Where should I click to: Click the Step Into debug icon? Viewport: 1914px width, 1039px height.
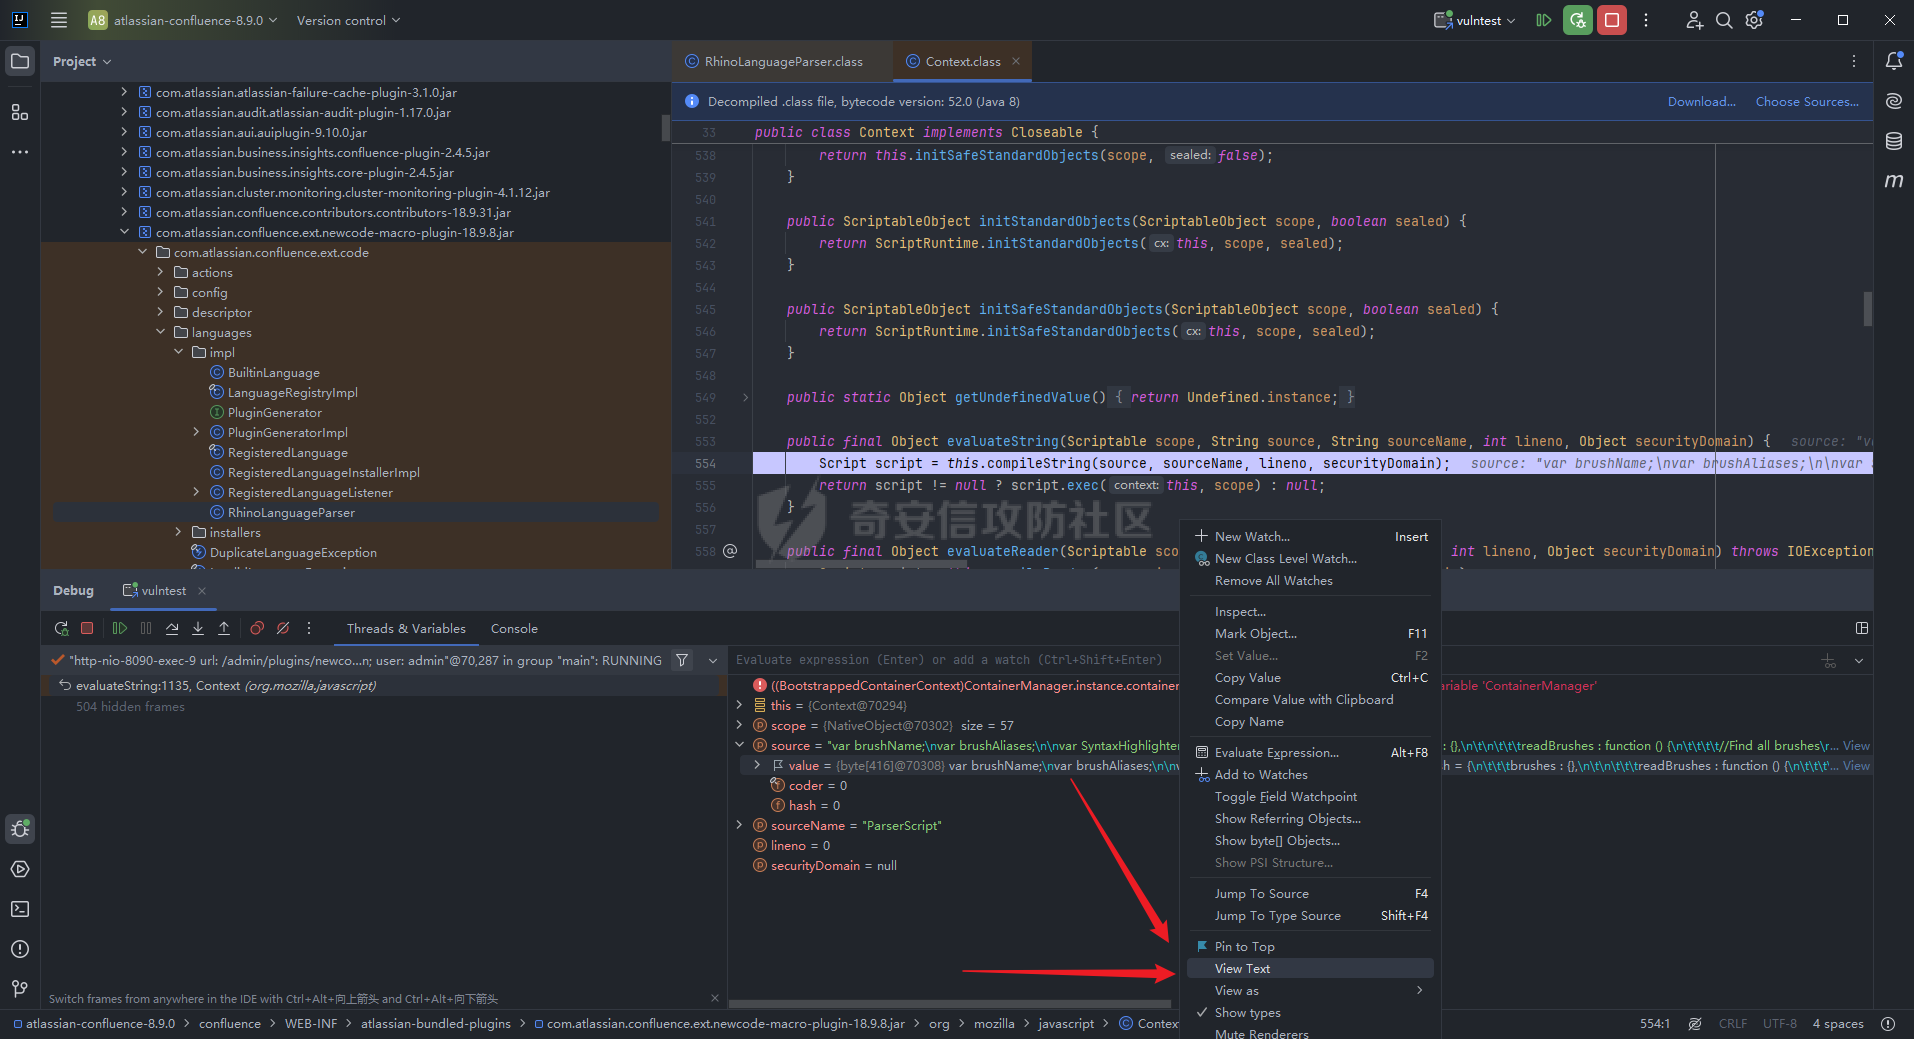coord(198,629)
